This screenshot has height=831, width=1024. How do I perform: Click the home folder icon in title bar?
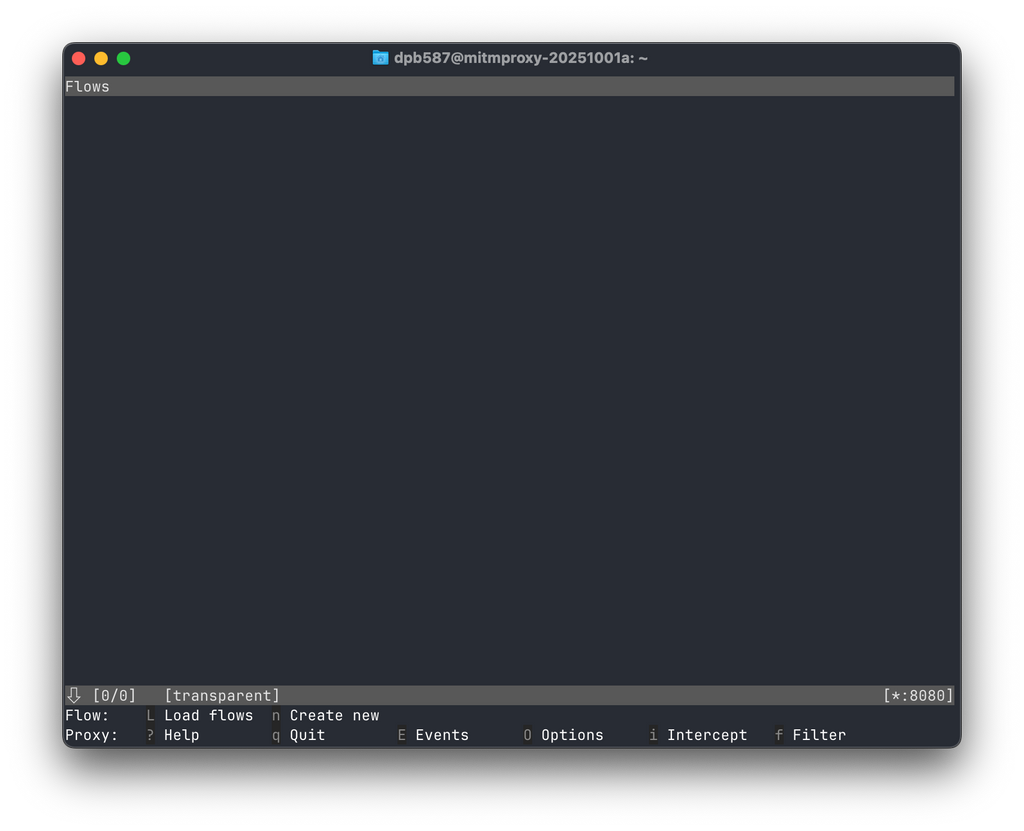click(x=380, y=58)
